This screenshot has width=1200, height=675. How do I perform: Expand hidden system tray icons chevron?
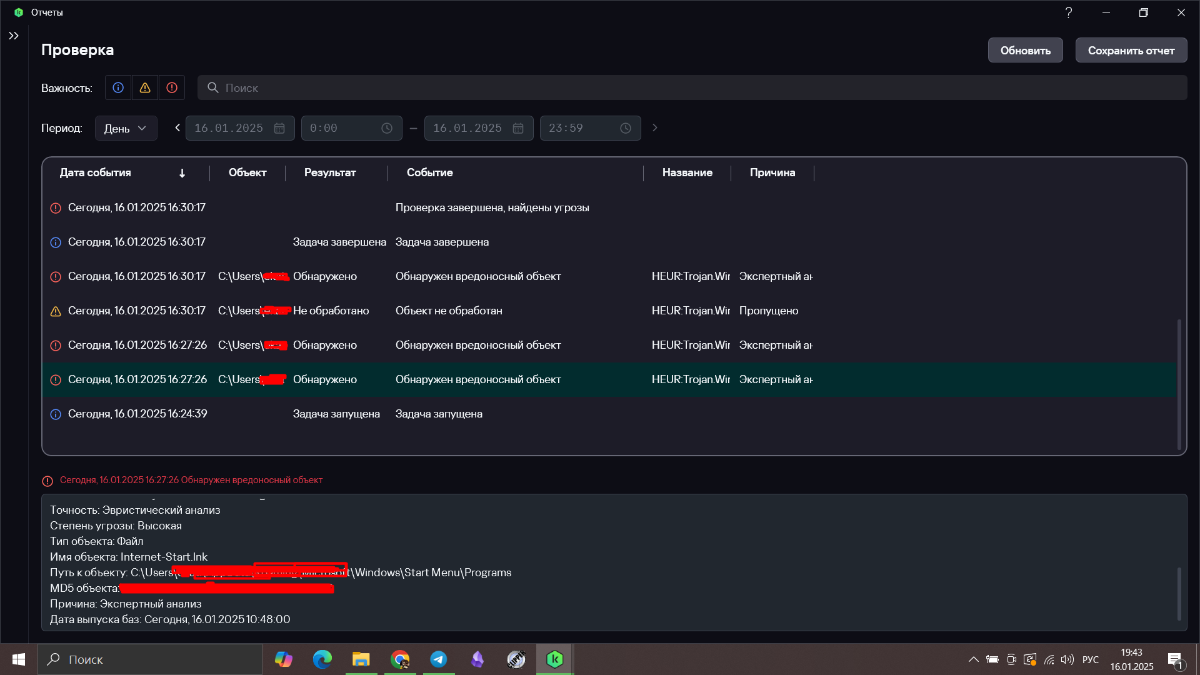point(973,660)
